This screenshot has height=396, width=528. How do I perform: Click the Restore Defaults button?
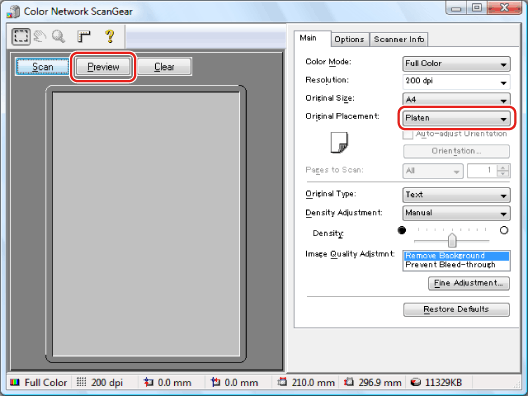456,309
